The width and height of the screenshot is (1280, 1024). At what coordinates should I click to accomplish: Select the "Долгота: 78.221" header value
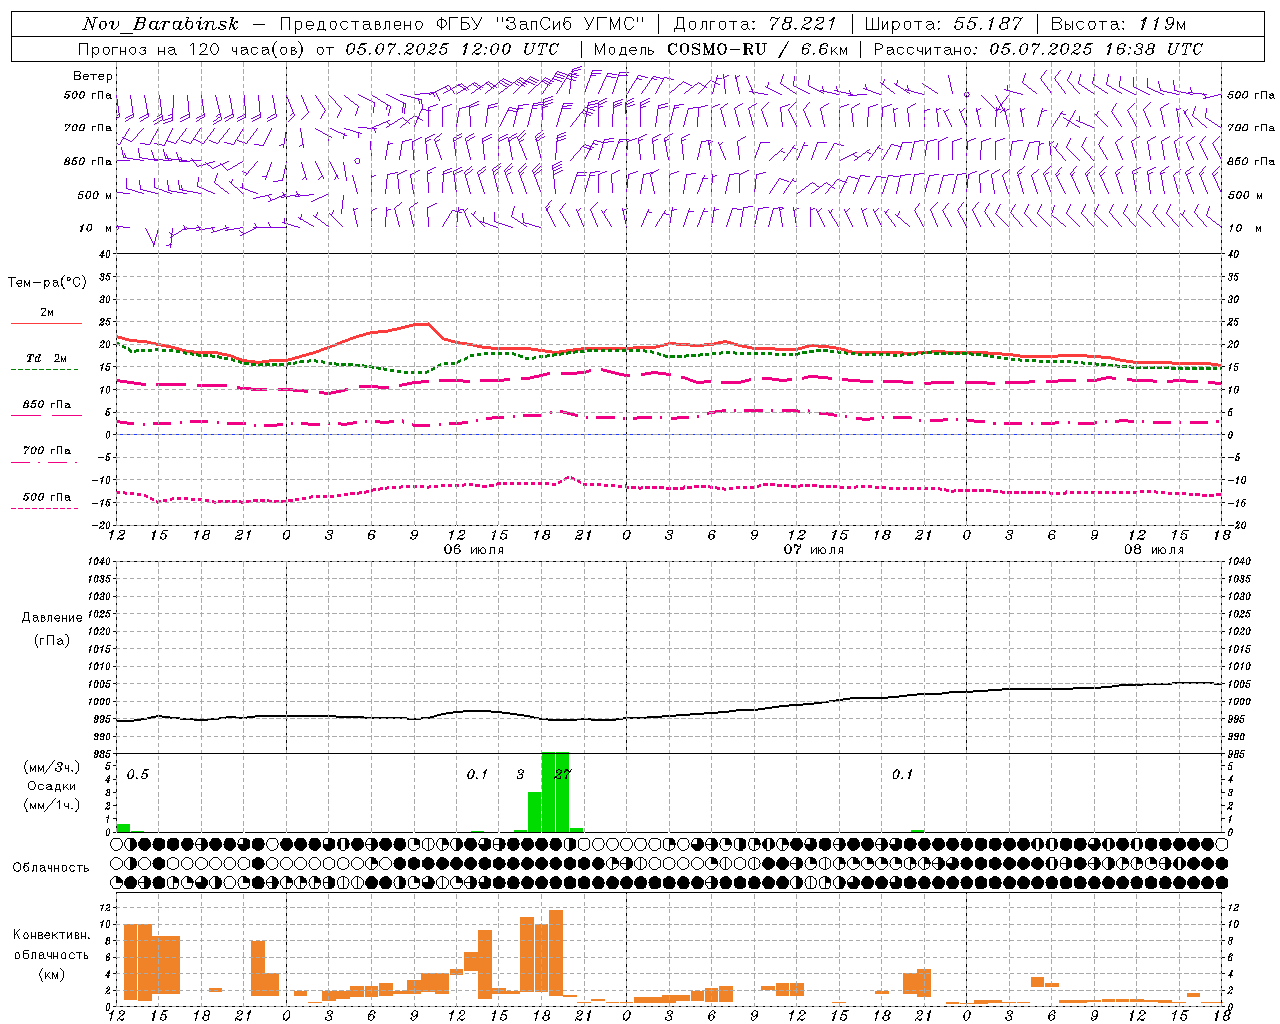click(x=754, y=24)
